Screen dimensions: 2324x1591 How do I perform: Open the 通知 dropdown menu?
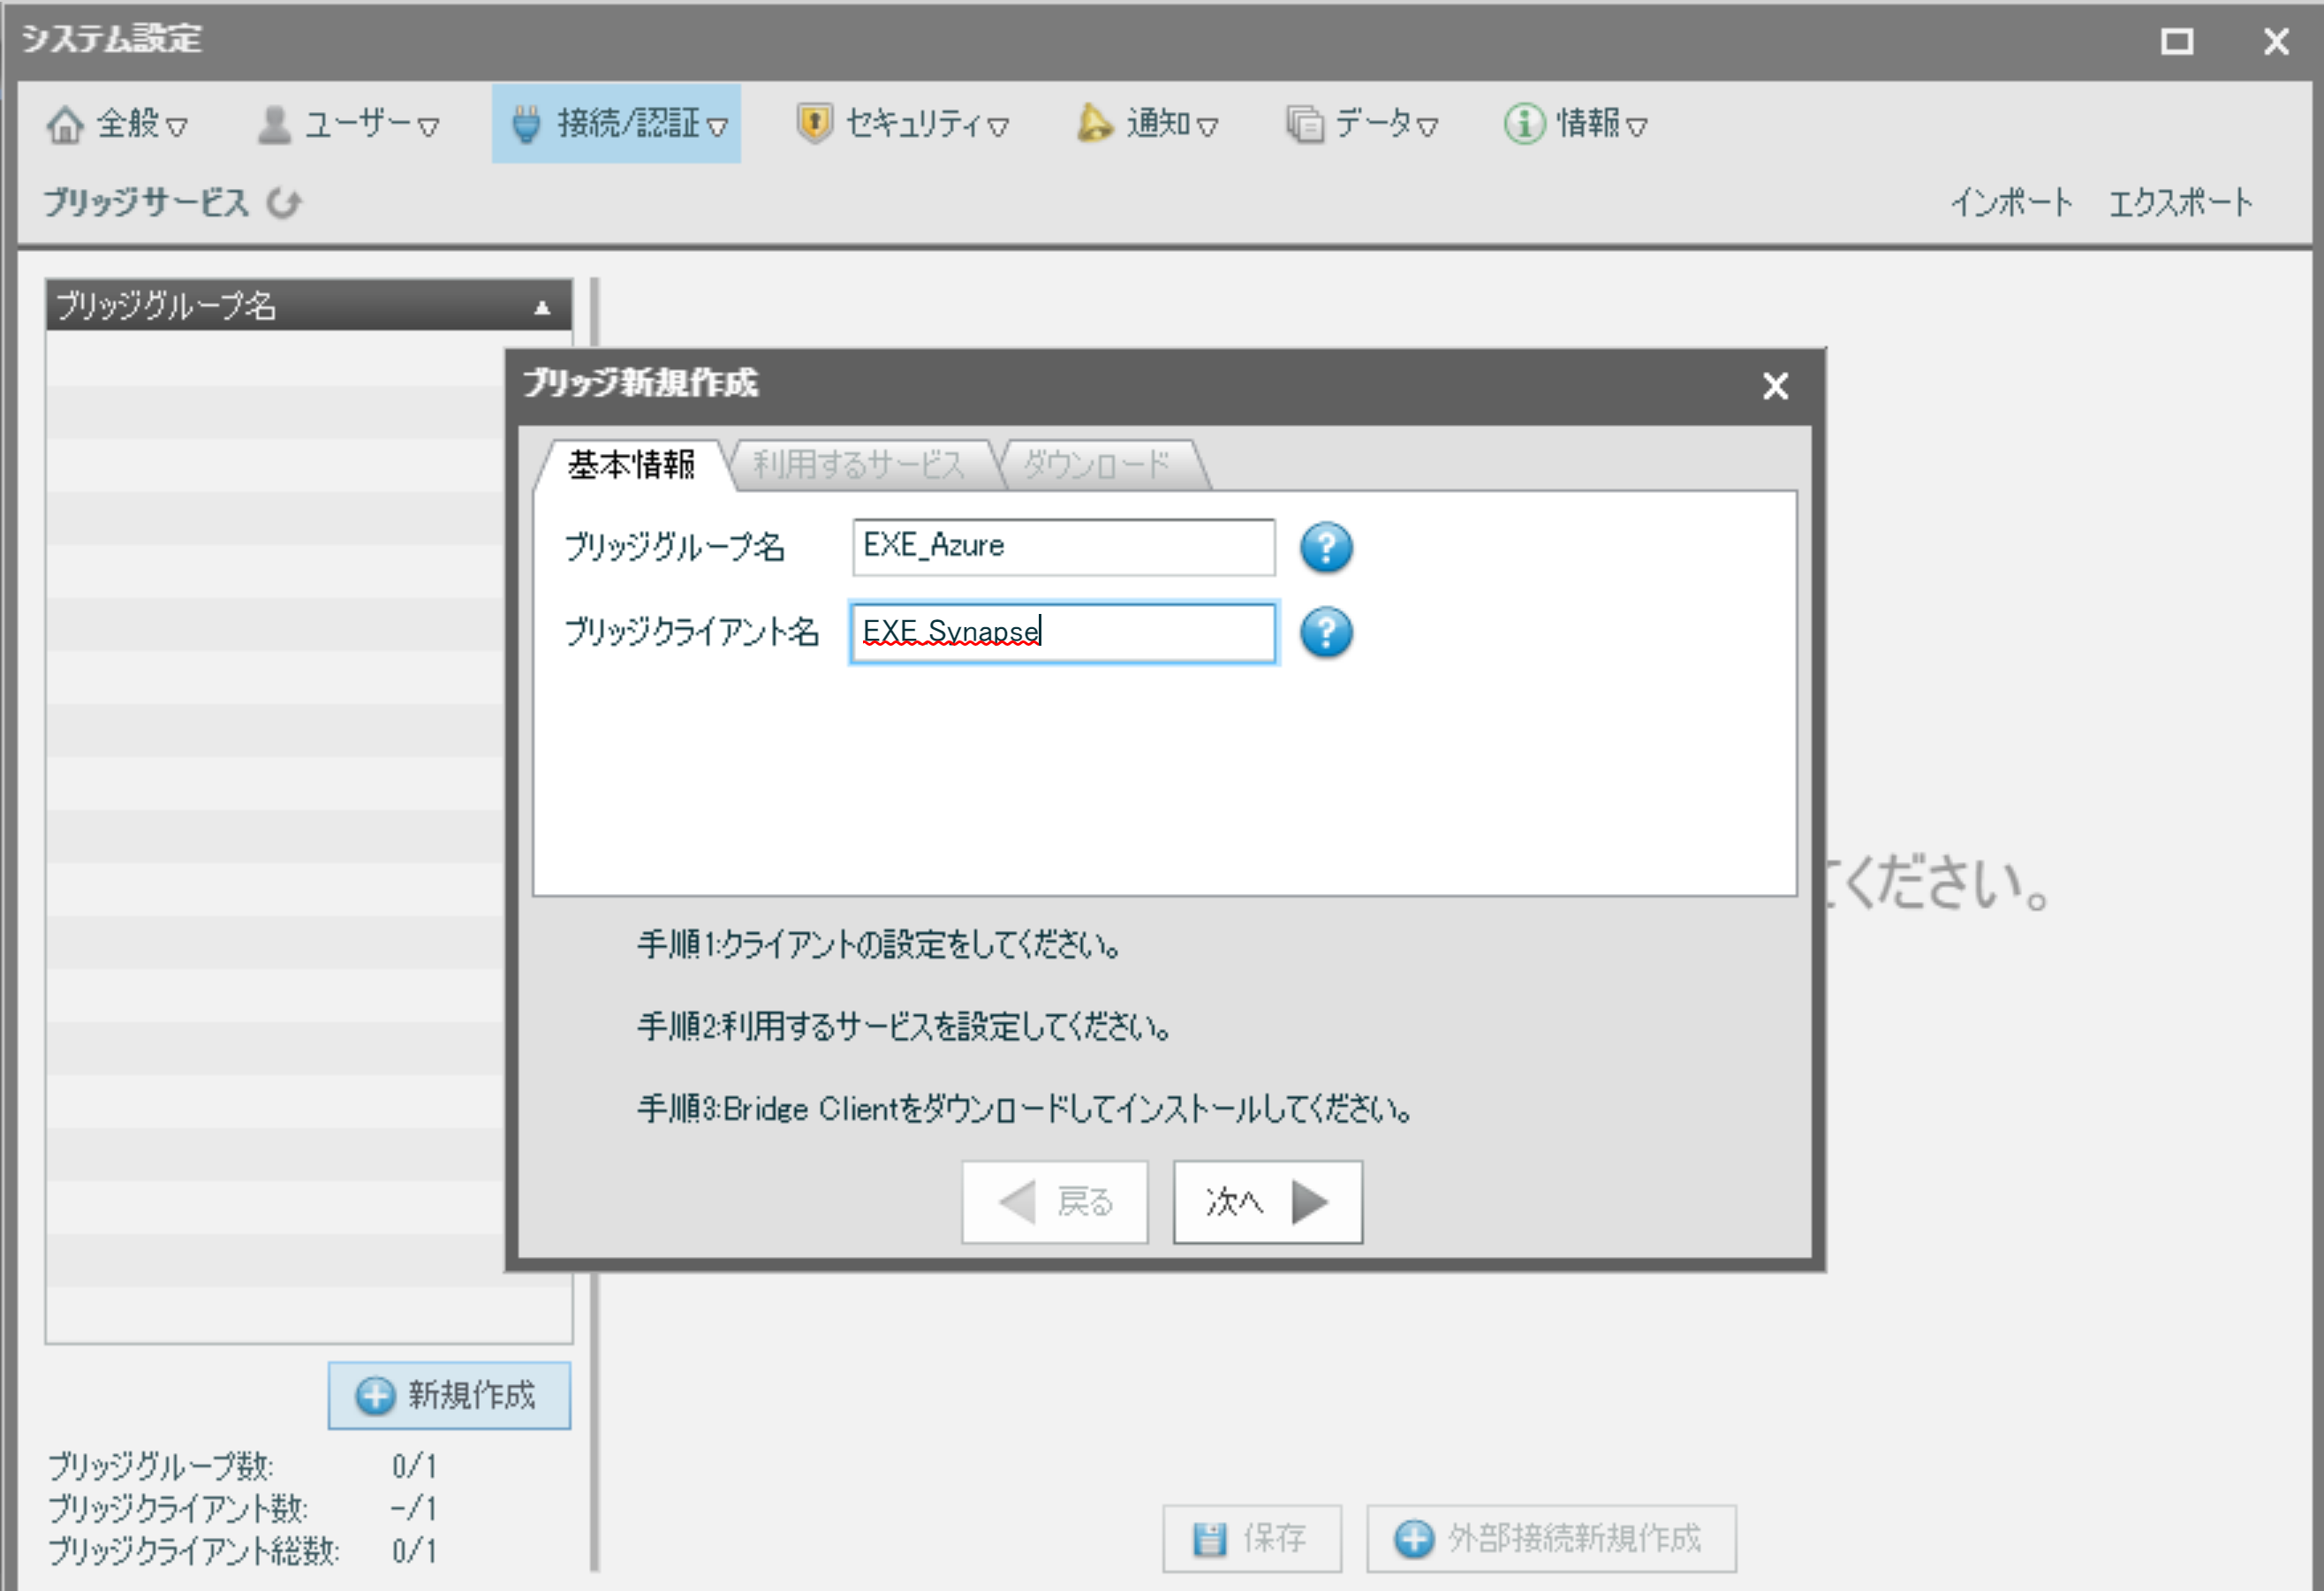(1148, 124)
